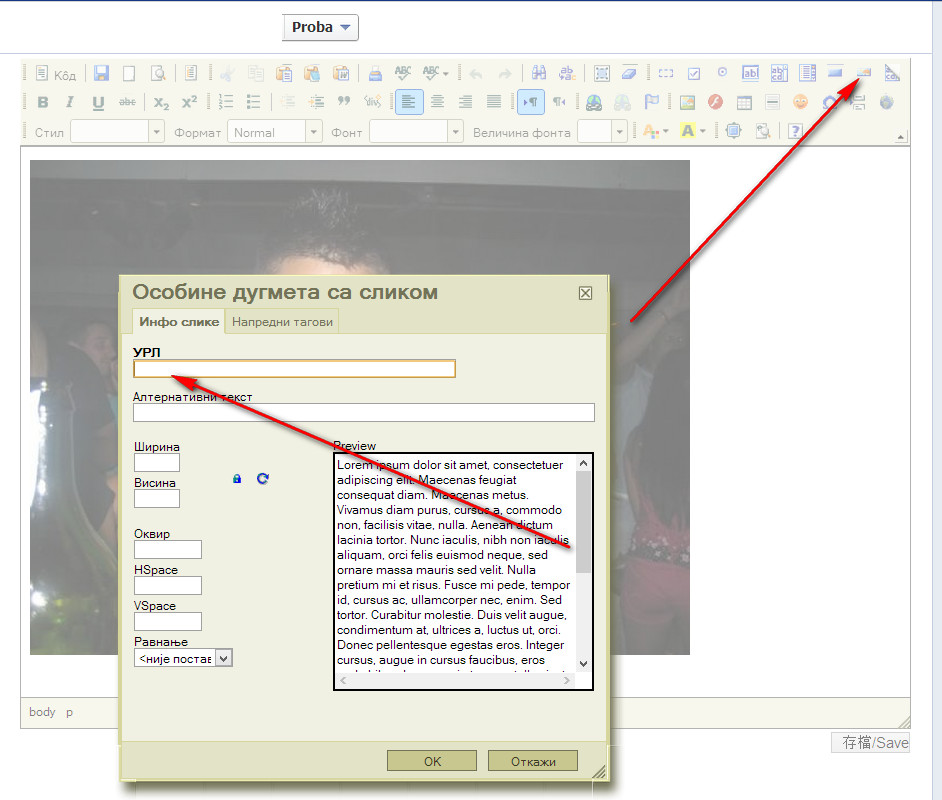The width and height of the screenshot is (942, 800).
Task: Open the text color picker
Action: pos(655,131)
